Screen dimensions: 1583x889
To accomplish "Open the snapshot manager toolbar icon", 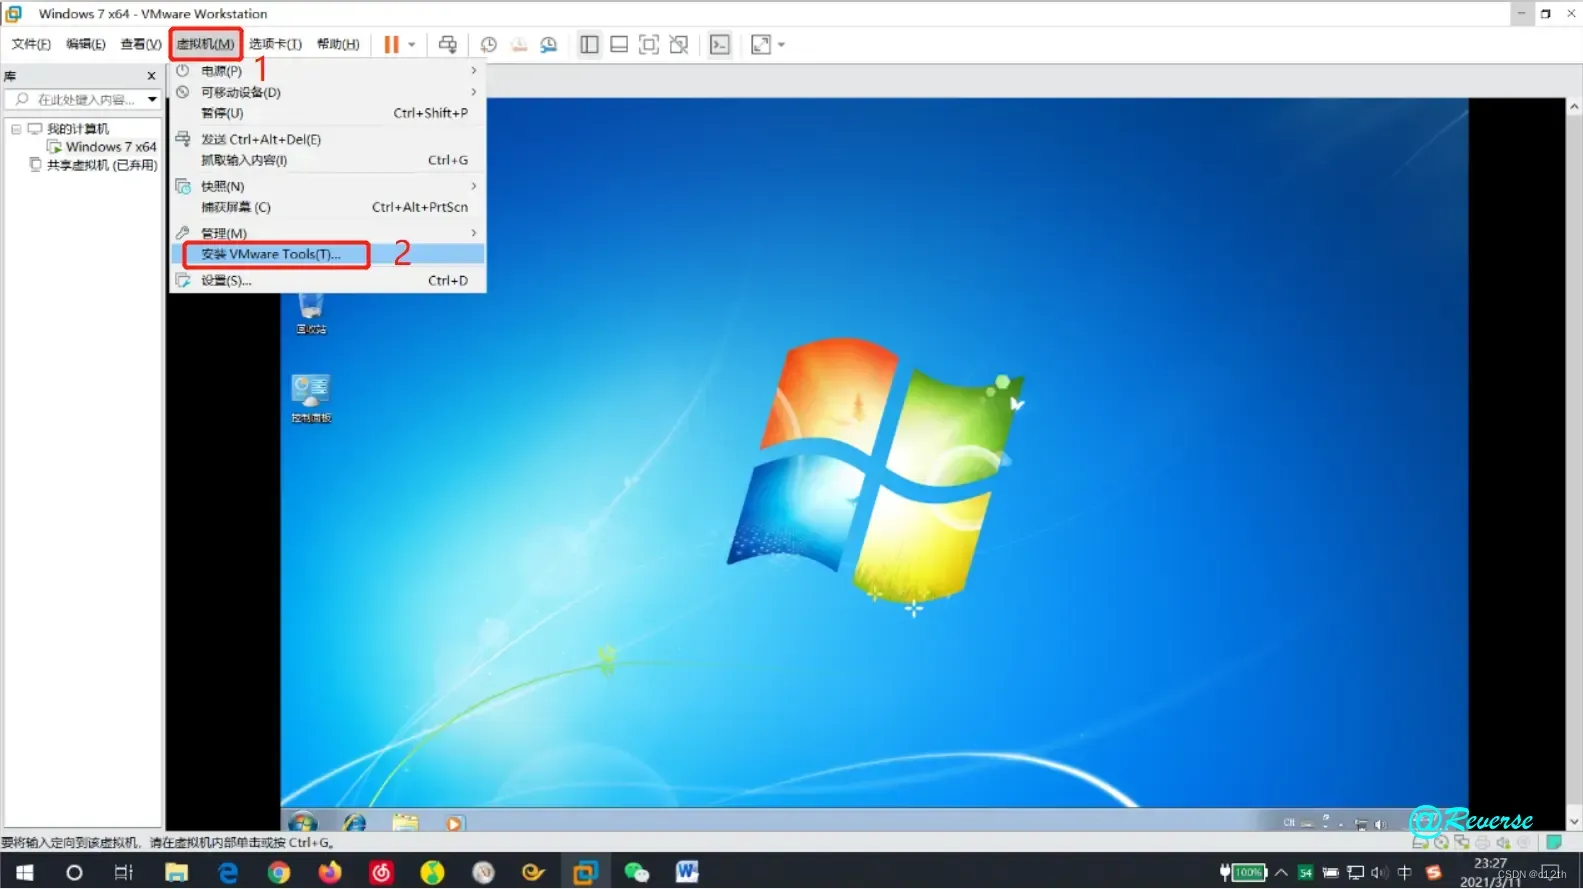I will (548, 44).
